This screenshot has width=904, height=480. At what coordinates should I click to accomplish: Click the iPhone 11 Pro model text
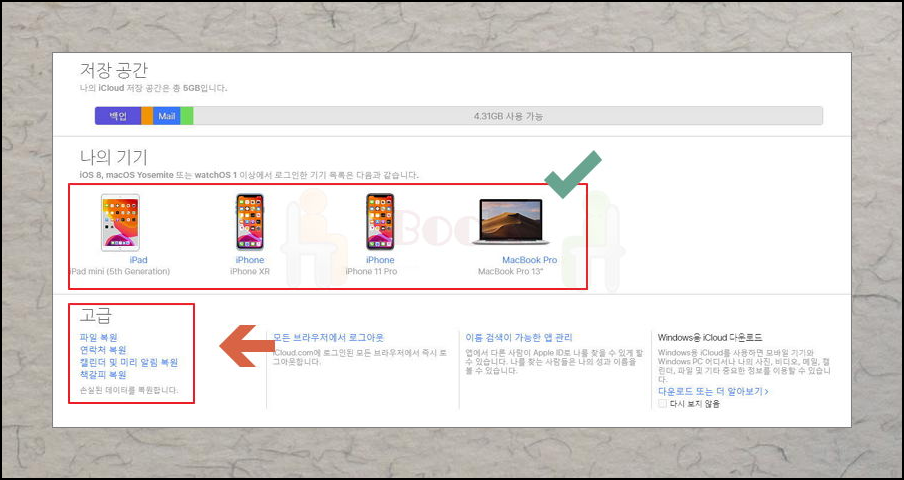[371, 271]
